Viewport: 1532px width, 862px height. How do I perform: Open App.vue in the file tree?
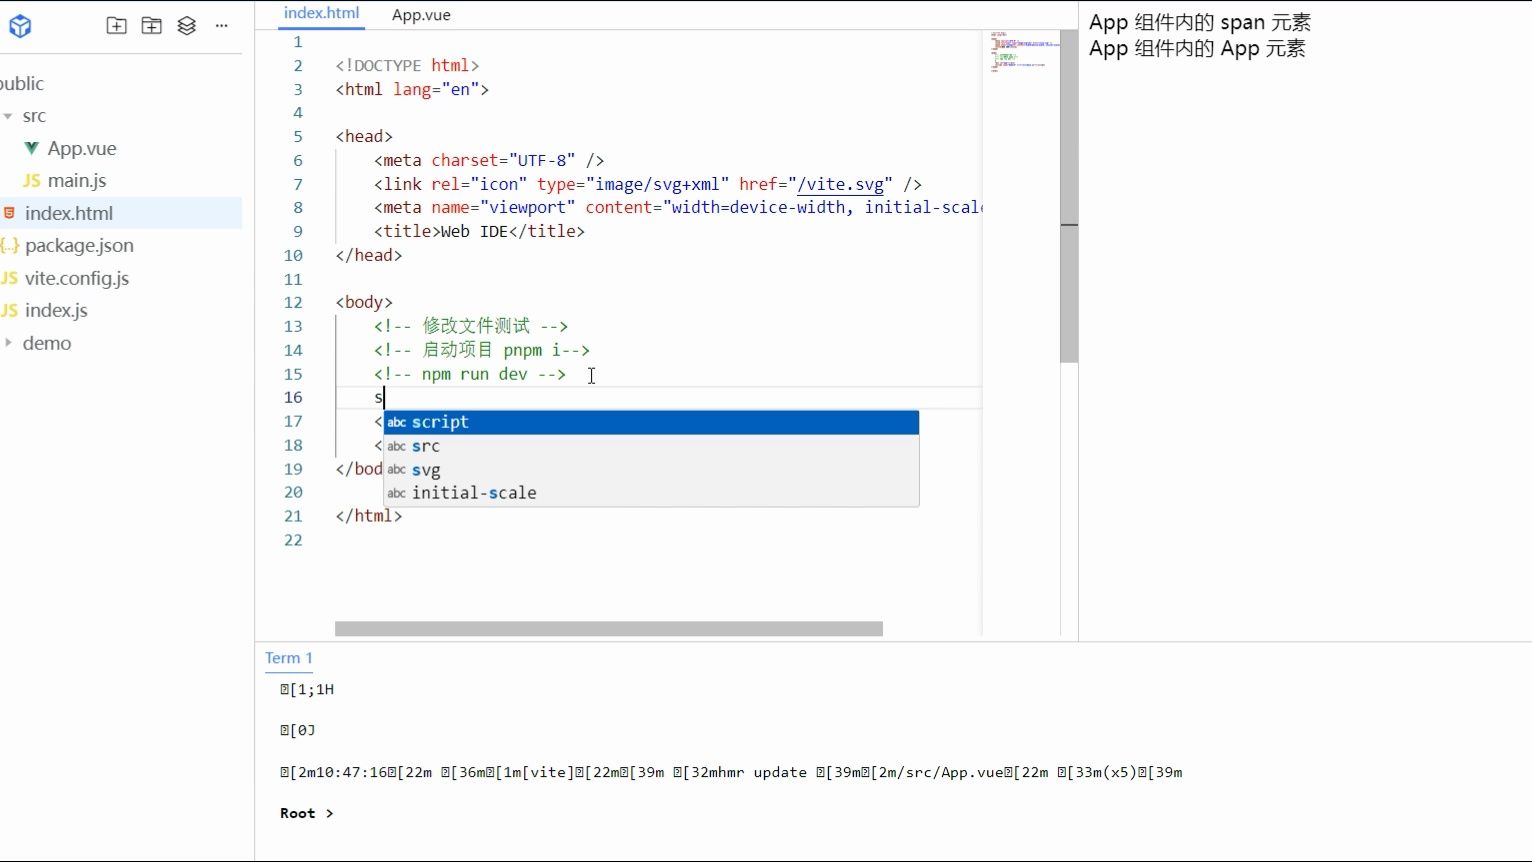[82, 148]
